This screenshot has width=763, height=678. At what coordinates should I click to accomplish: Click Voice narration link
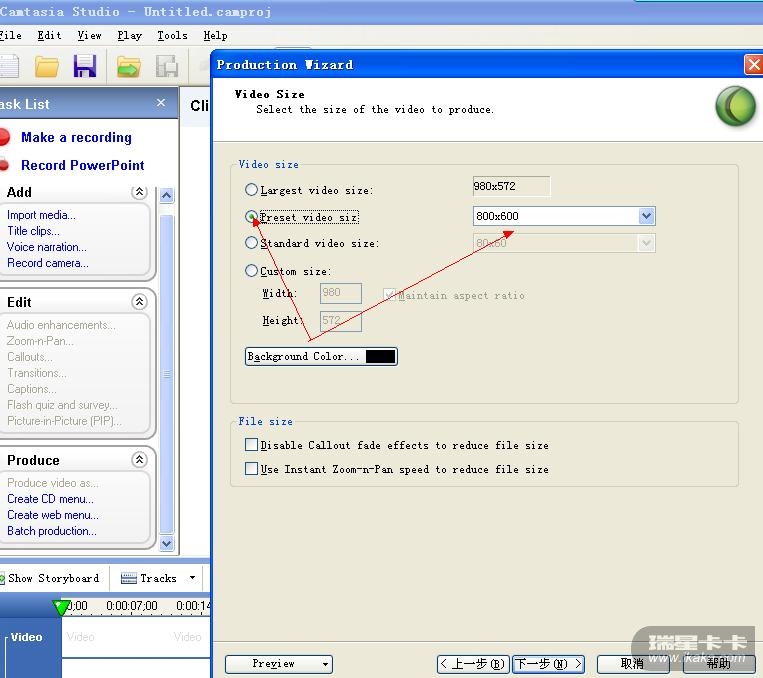(47, 247)
